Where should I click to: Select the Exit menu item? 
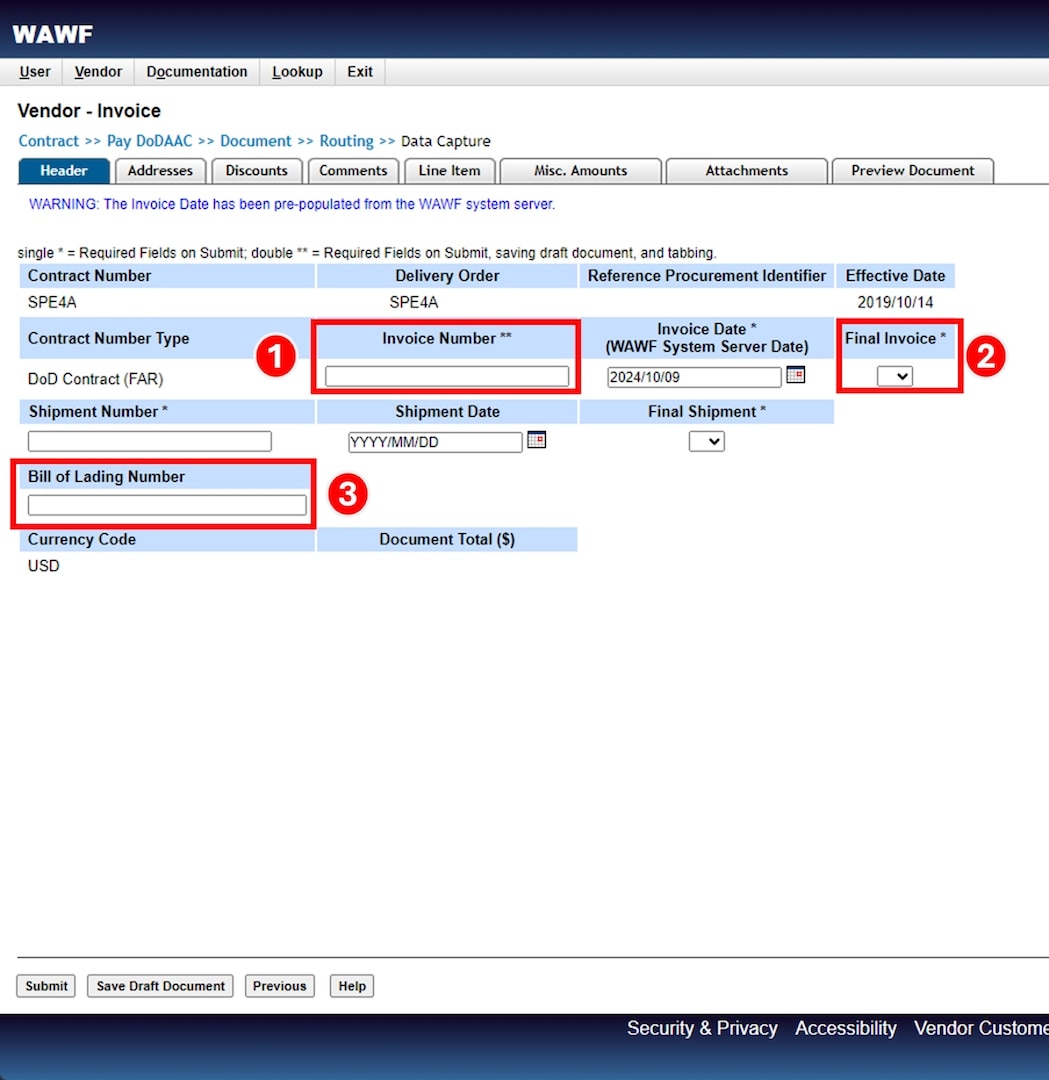[360, 72]
